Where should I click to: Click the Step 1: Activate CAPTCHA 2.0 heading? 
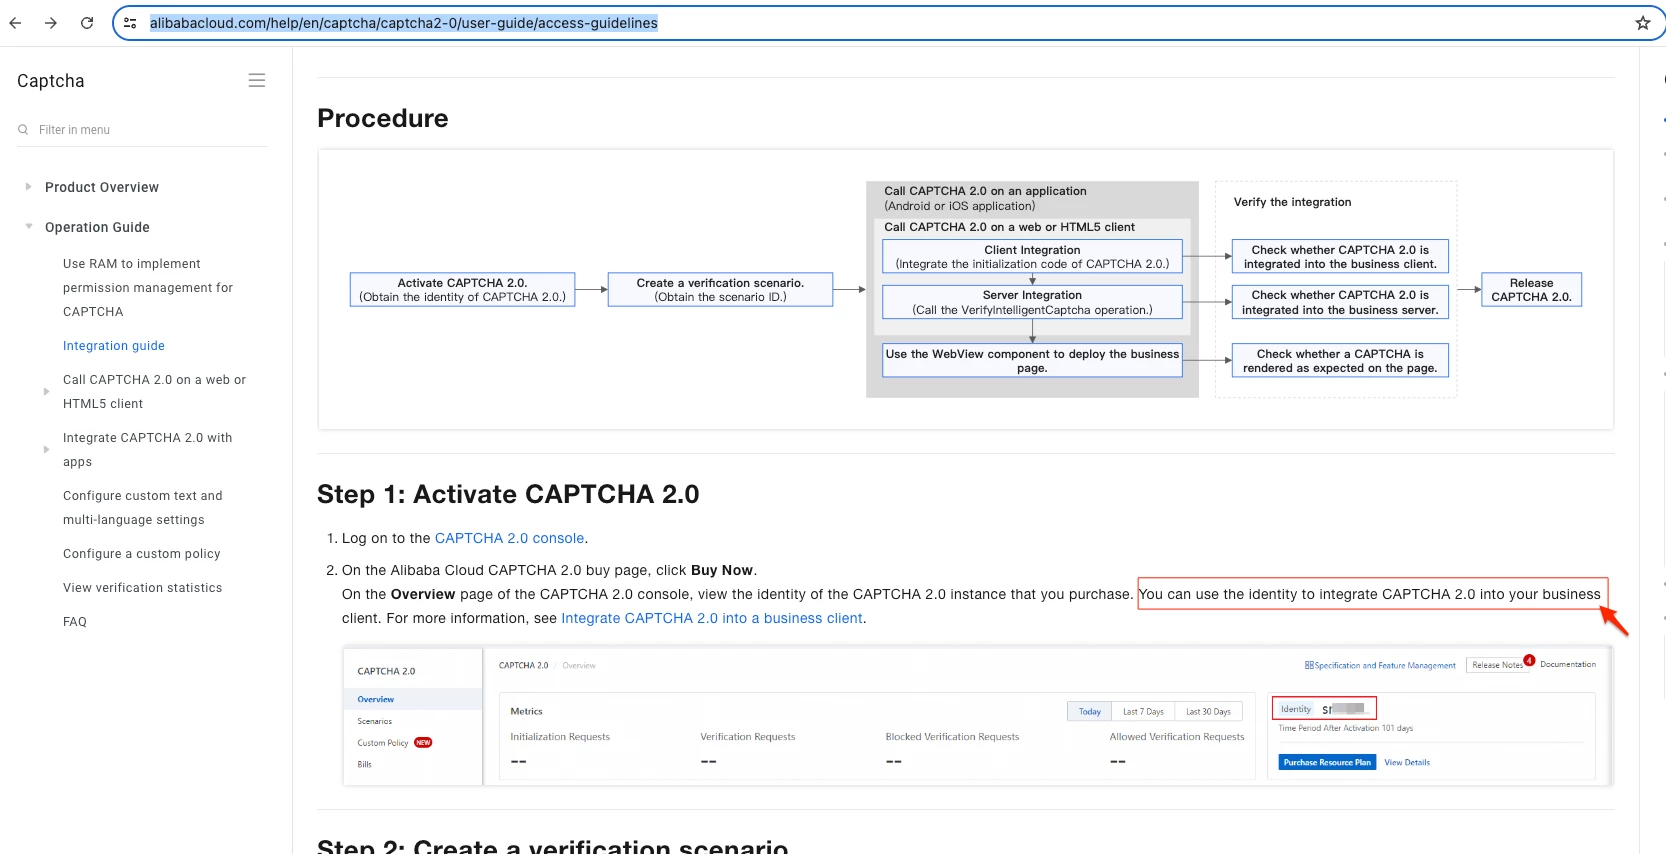[x=508, y=494]
